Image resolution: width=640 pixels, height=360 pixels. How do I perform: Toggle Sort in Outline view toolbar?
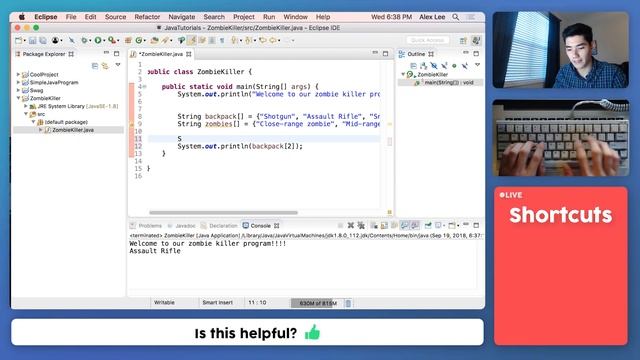click(x=423, y=66)
